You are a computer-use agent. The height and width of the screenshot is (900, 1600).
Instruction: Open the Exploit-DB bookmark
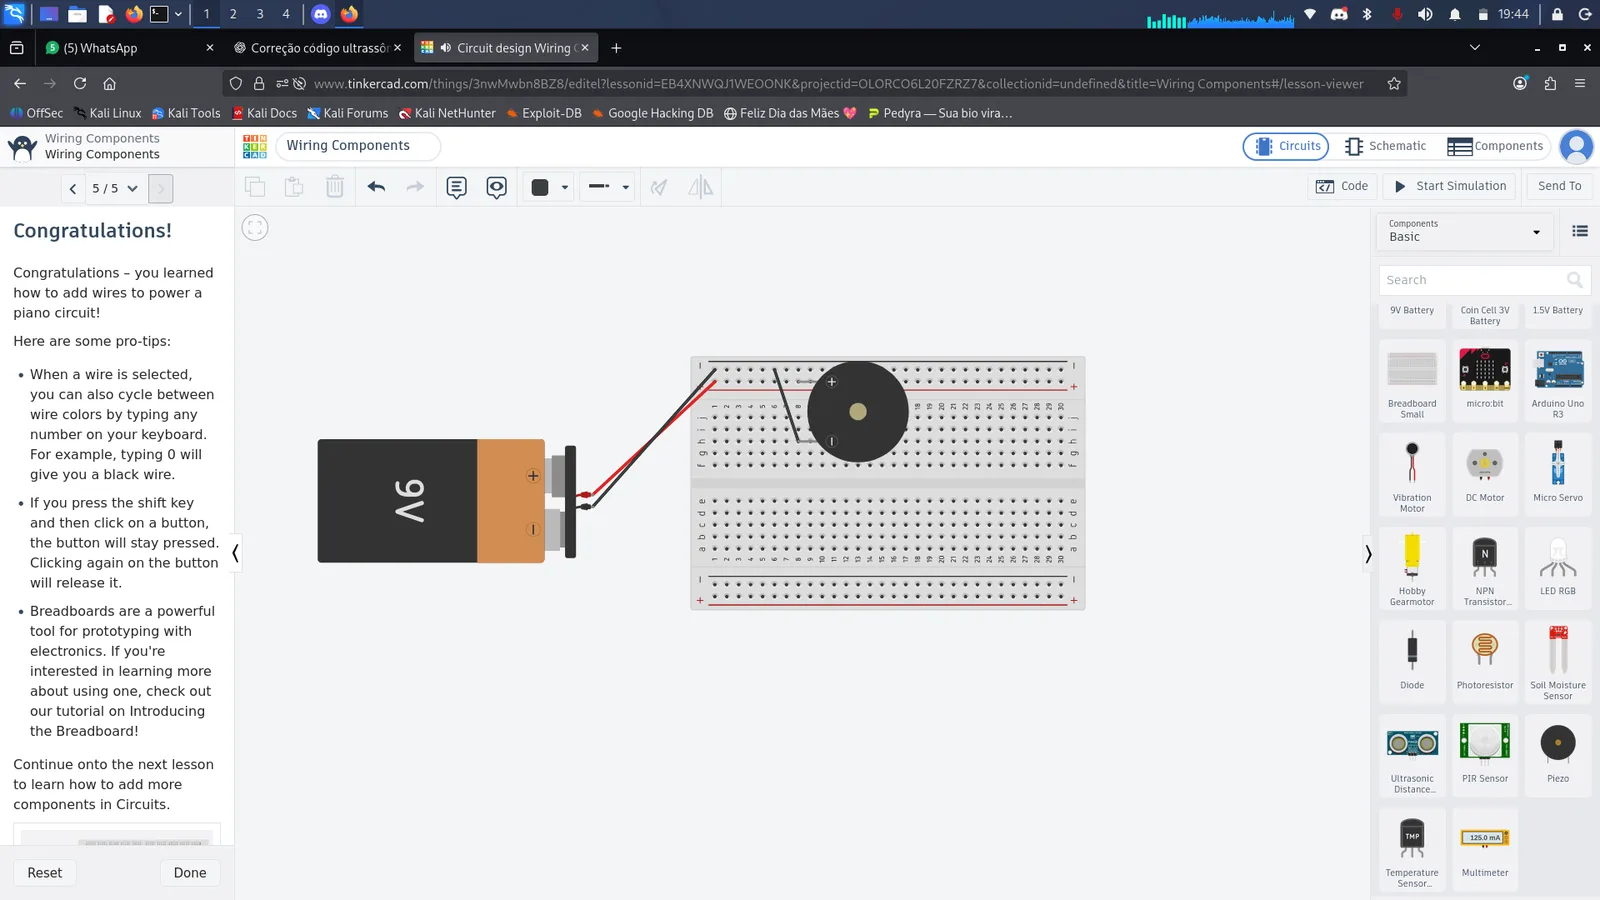[x=544, y=113]
